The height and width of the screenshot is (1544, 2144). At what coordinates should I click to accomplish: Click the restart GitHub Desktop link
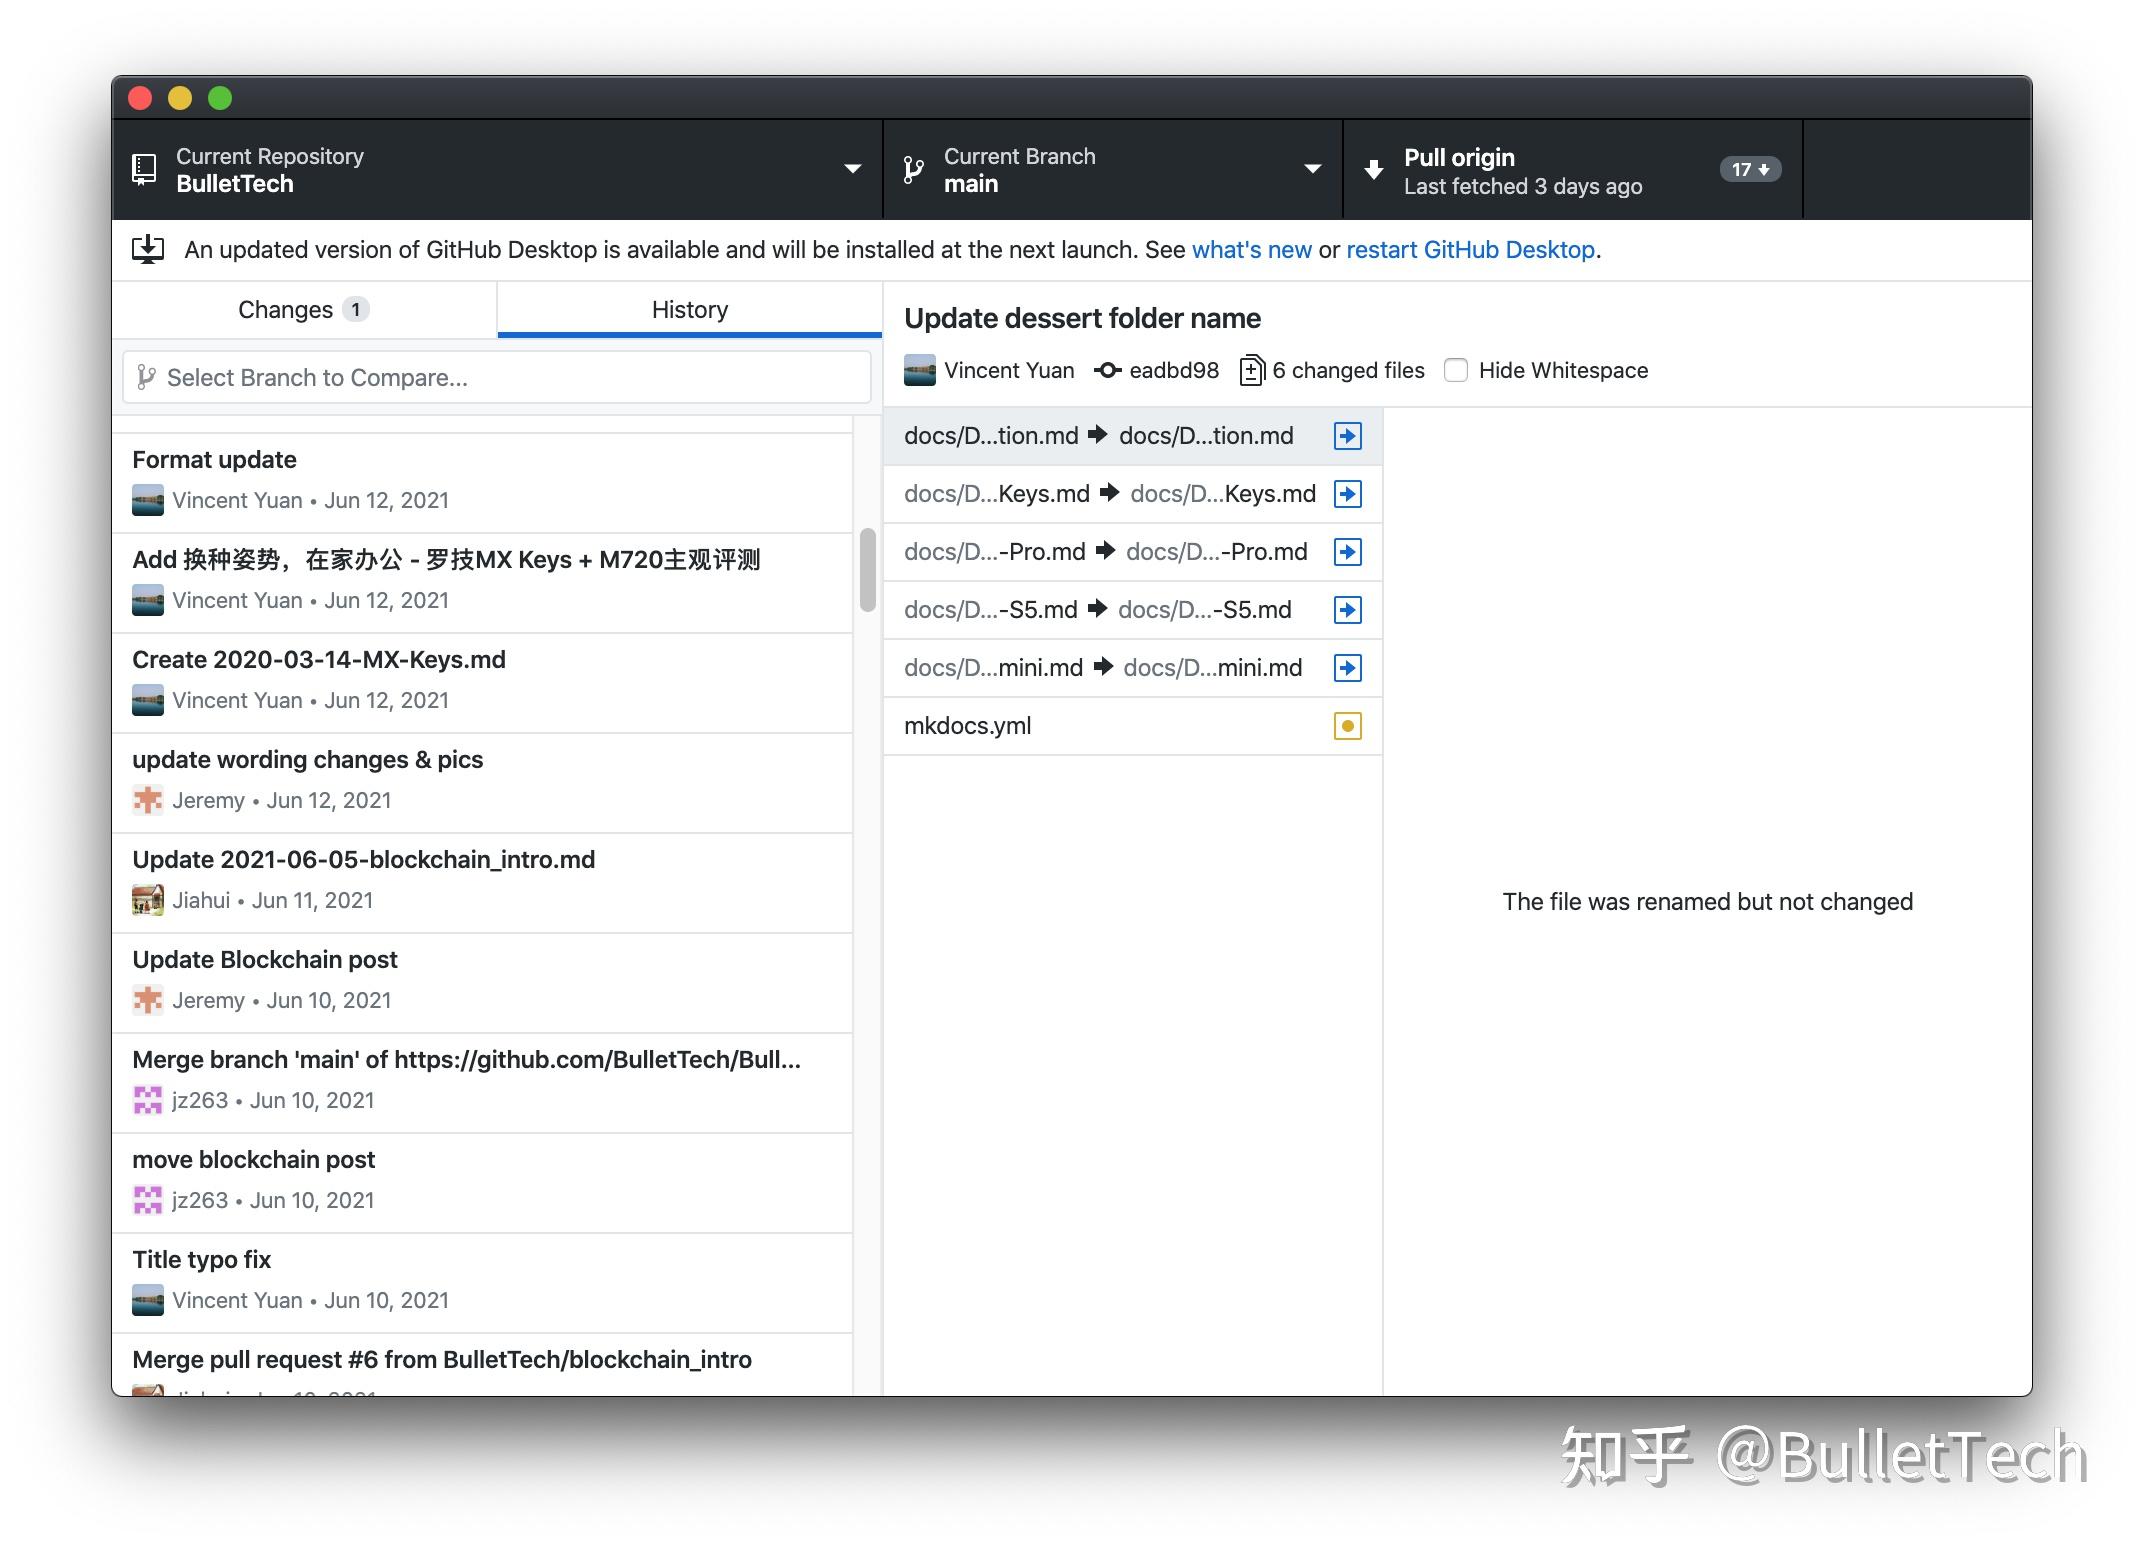[1470, 250]
